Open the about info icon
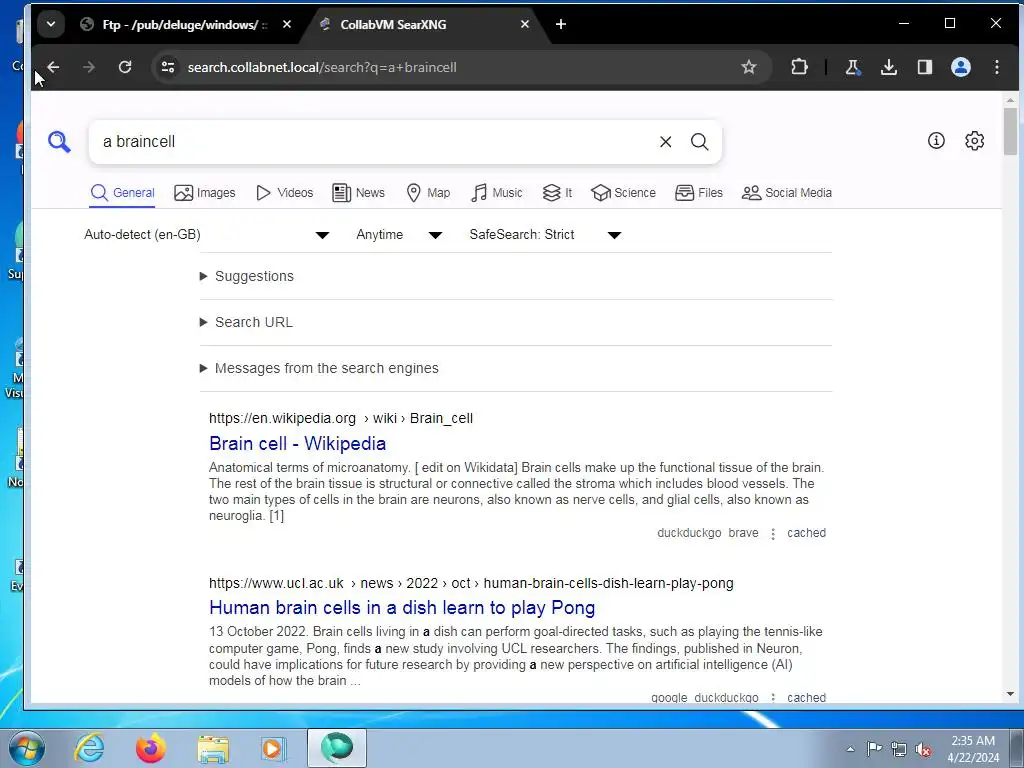 coord(936,140)
